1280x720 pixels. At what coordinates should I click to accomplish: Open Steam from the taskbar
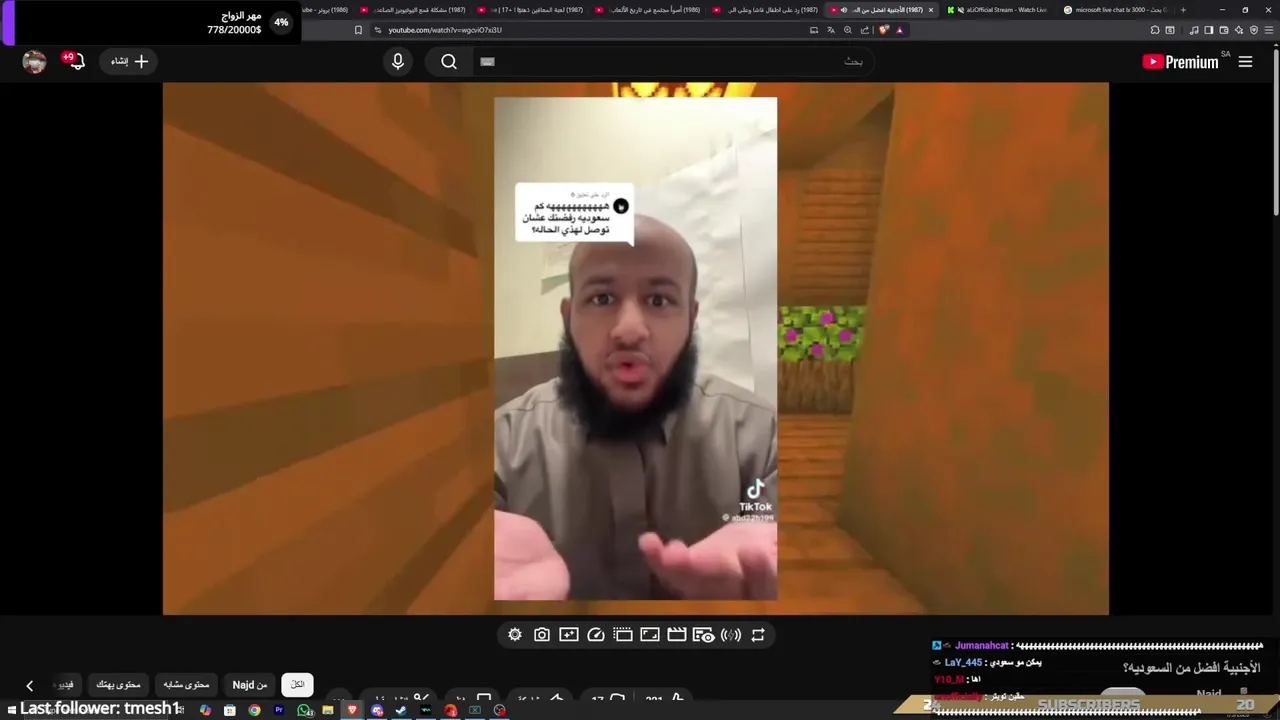click(401, 711)
